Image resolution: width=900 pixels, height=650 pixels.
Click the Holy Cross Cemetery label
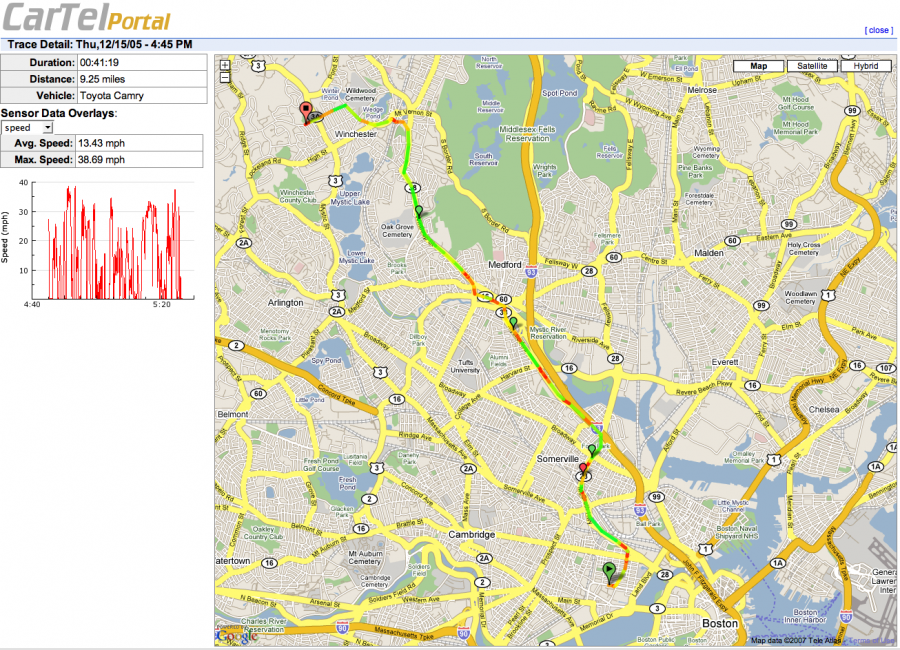click(804, 249)
